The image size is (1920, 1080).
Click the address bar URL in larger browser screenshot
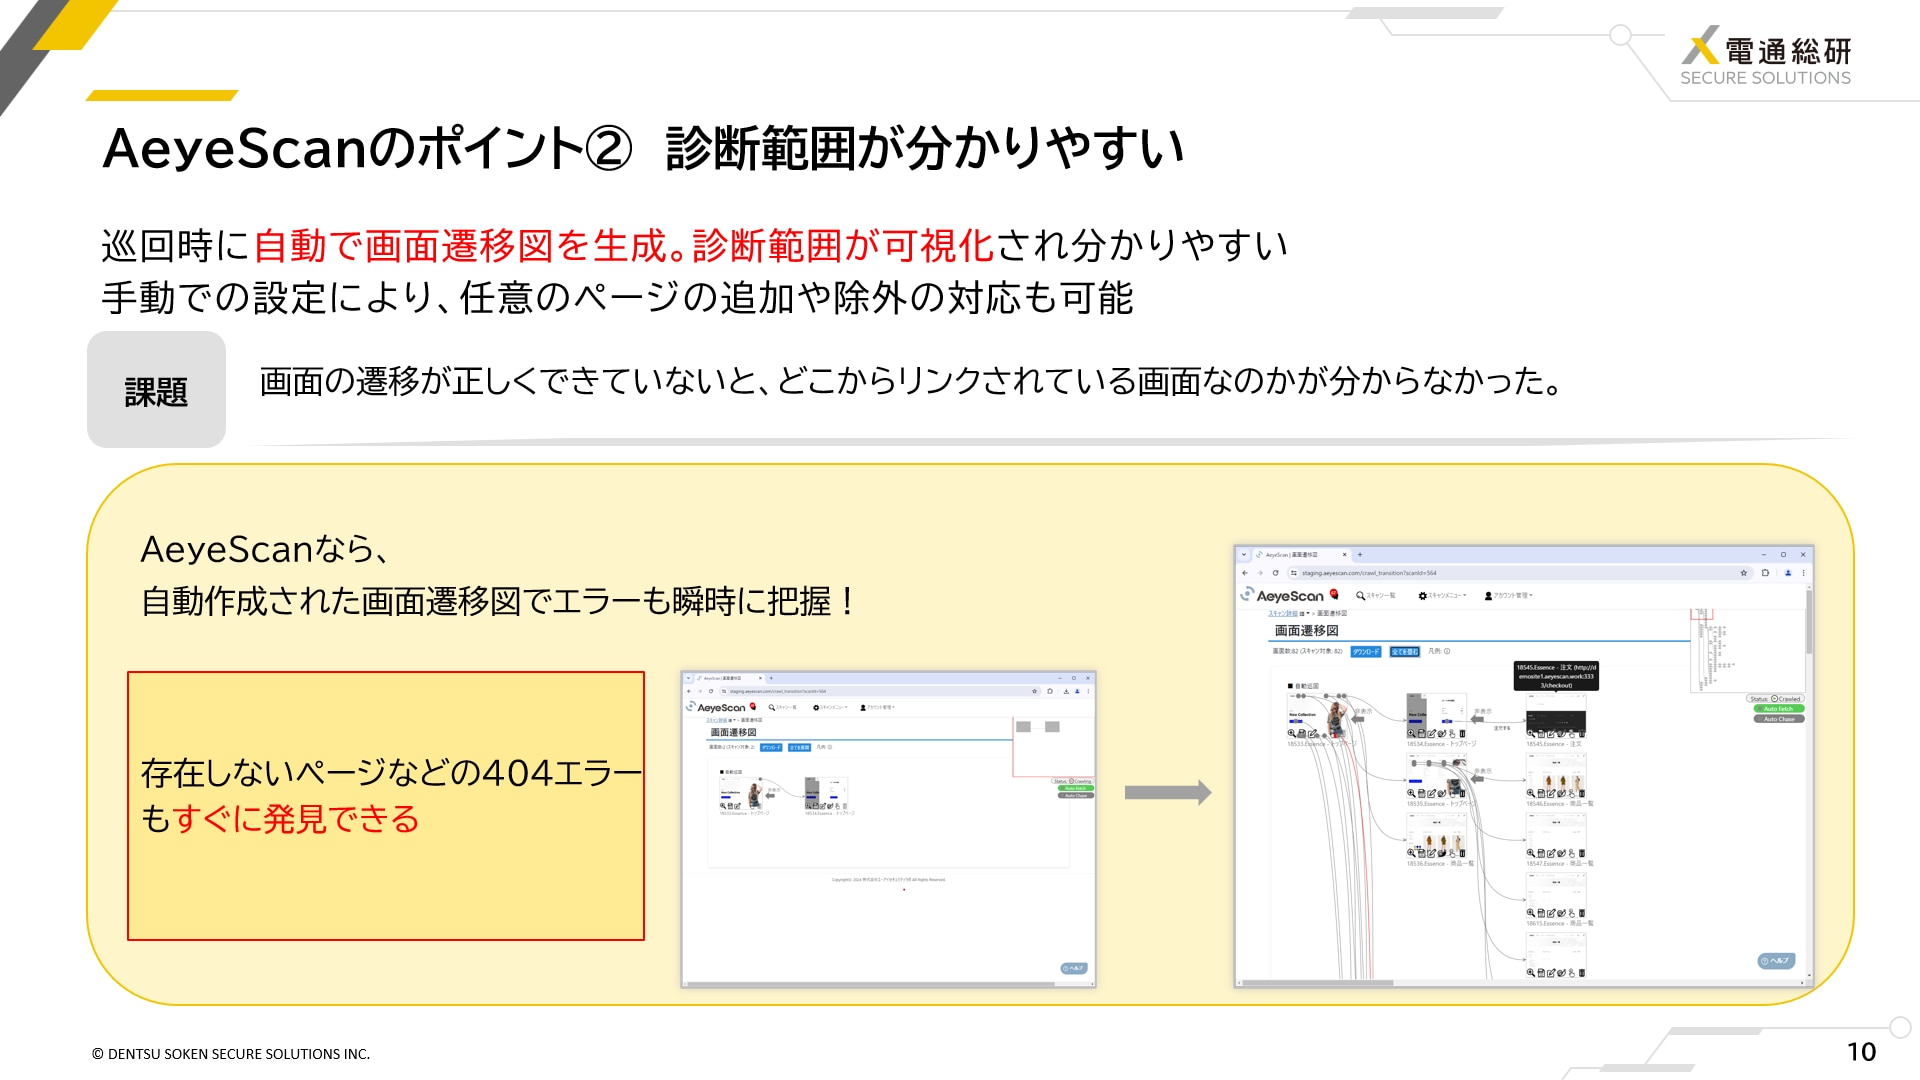(1369, 573)
